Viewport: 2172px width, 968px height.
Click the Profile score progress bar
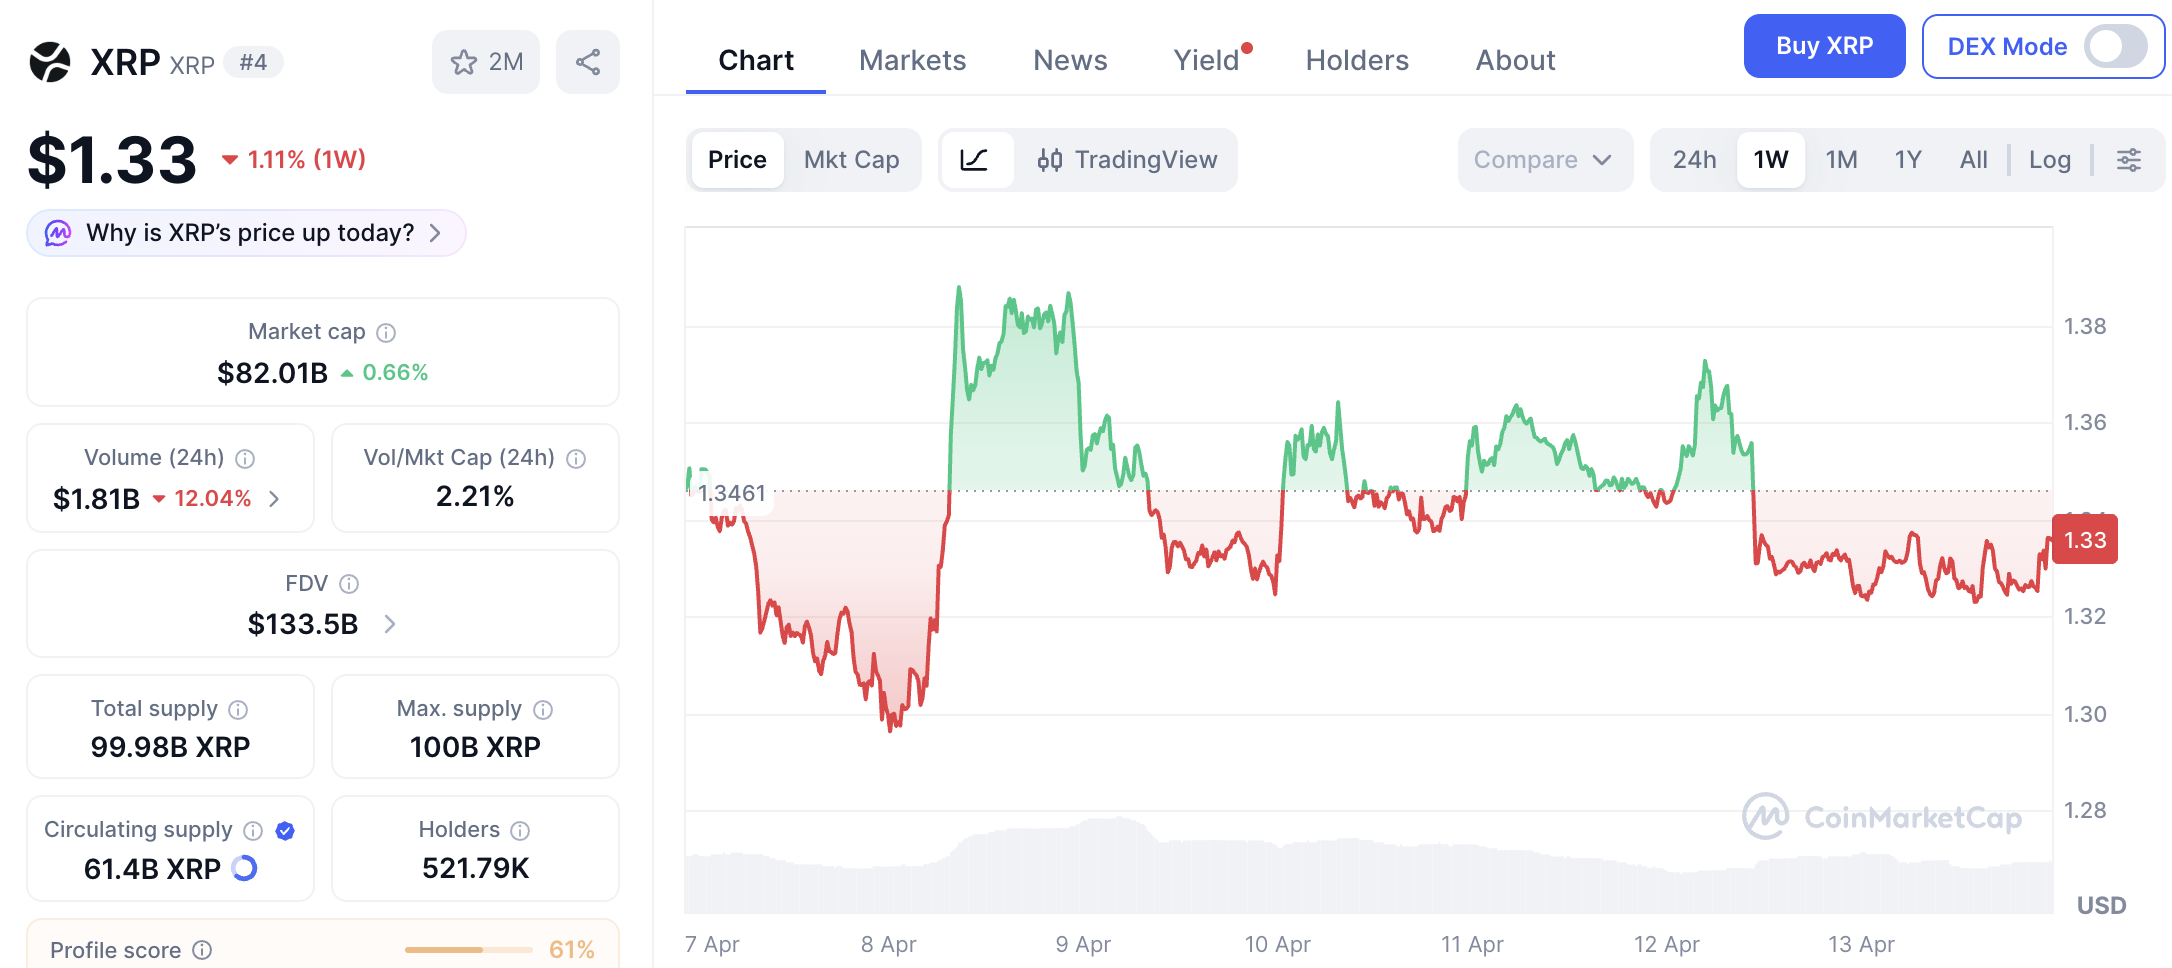point(468,950)
